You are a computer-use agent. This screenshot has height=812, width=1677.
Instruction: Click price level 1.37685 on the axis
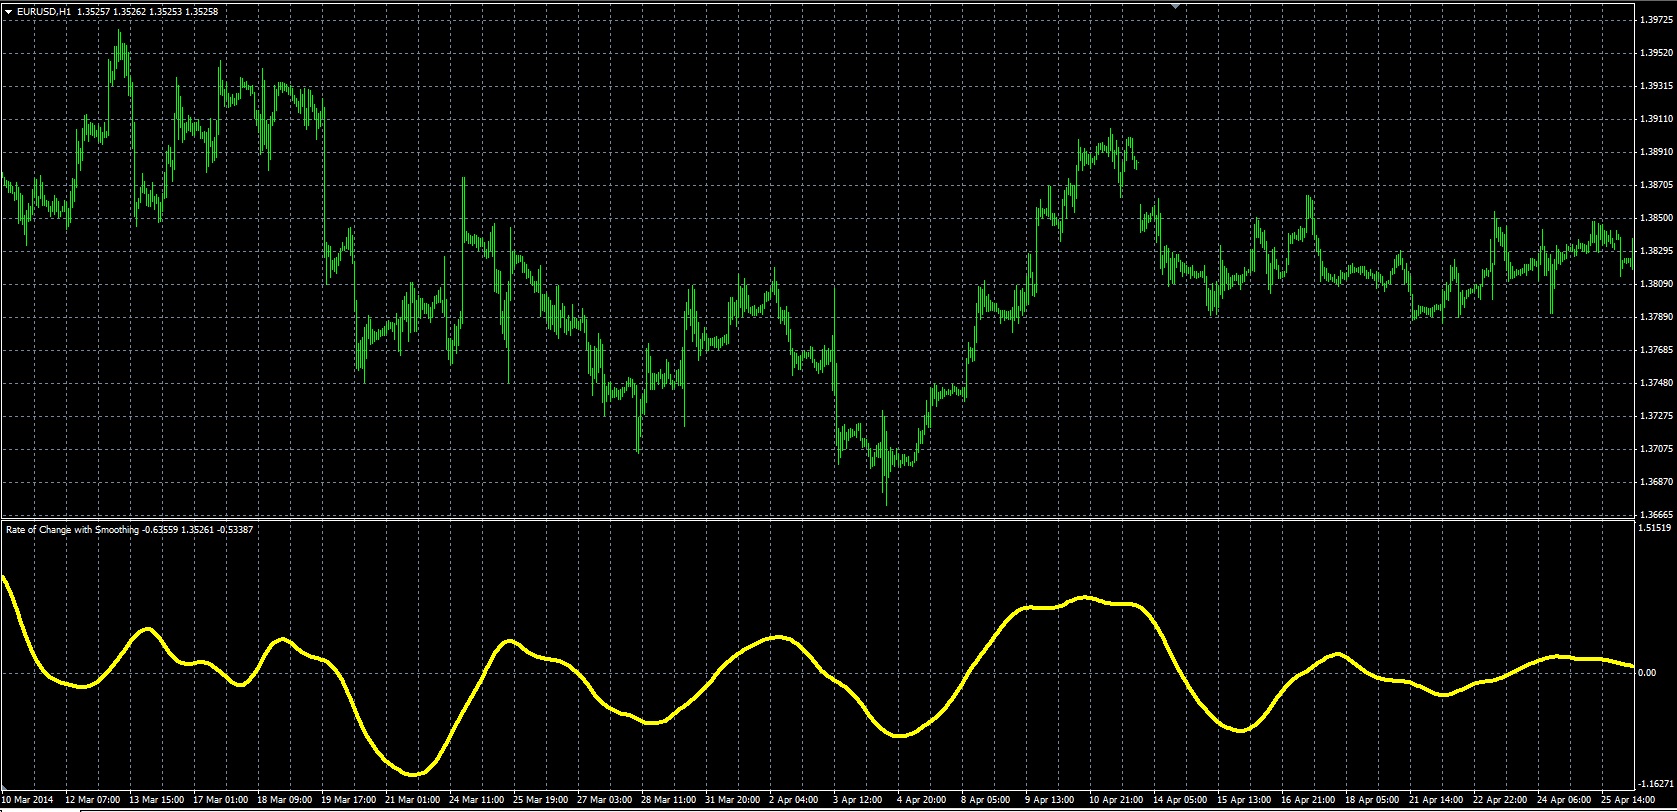1655,349
